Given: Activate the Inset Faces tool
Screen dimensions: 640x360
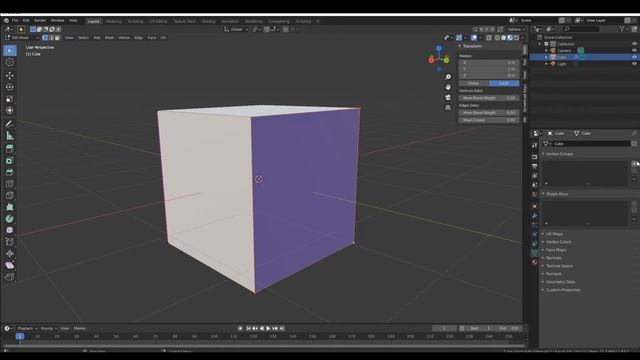Looking at the screenshot, I should click(x=10, y=160).
